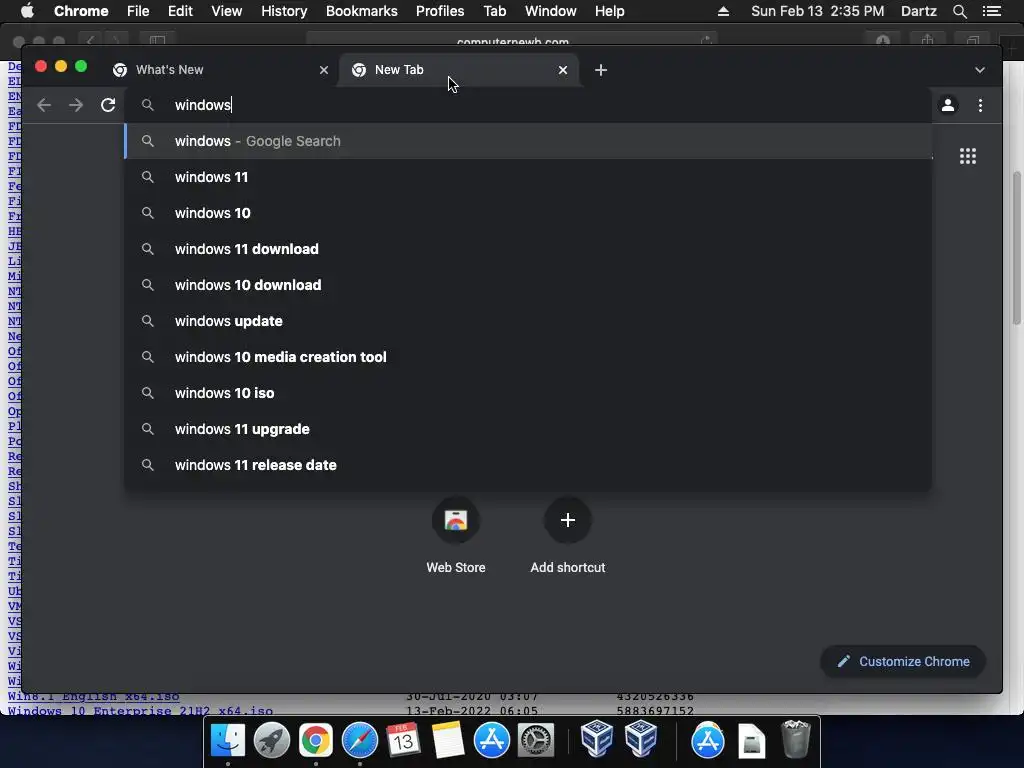Open Safari compass in the Dock
The image size is (1024, 768).
tap(360, 741)
